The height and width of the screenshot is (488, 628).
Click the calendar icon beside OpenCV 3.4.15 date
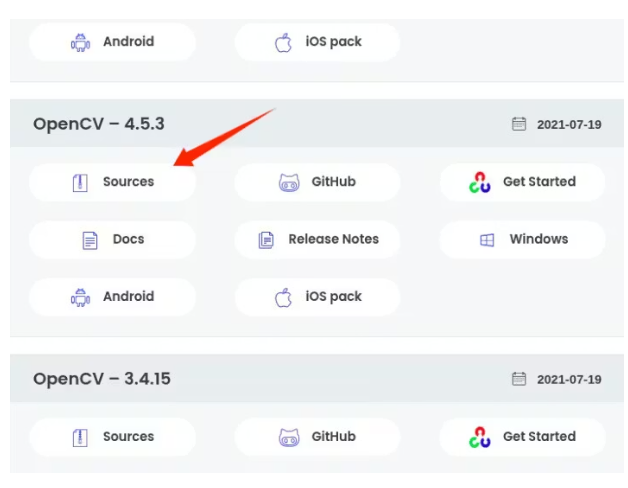[519, 380]
